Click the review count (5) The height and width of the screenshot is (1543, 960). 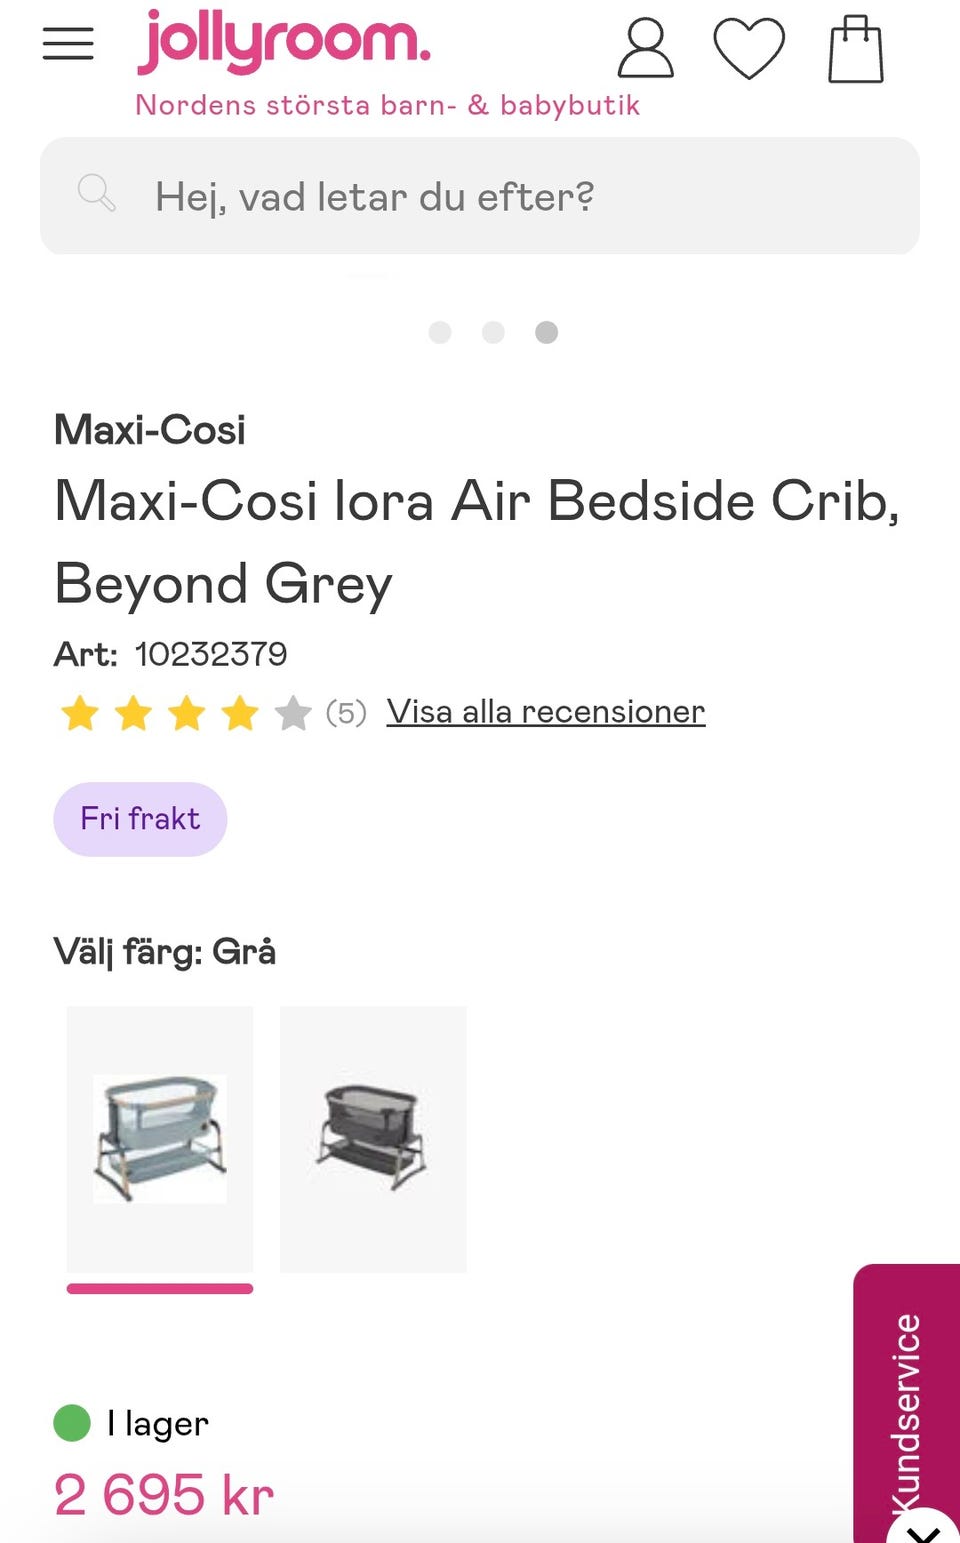[346, 713]
